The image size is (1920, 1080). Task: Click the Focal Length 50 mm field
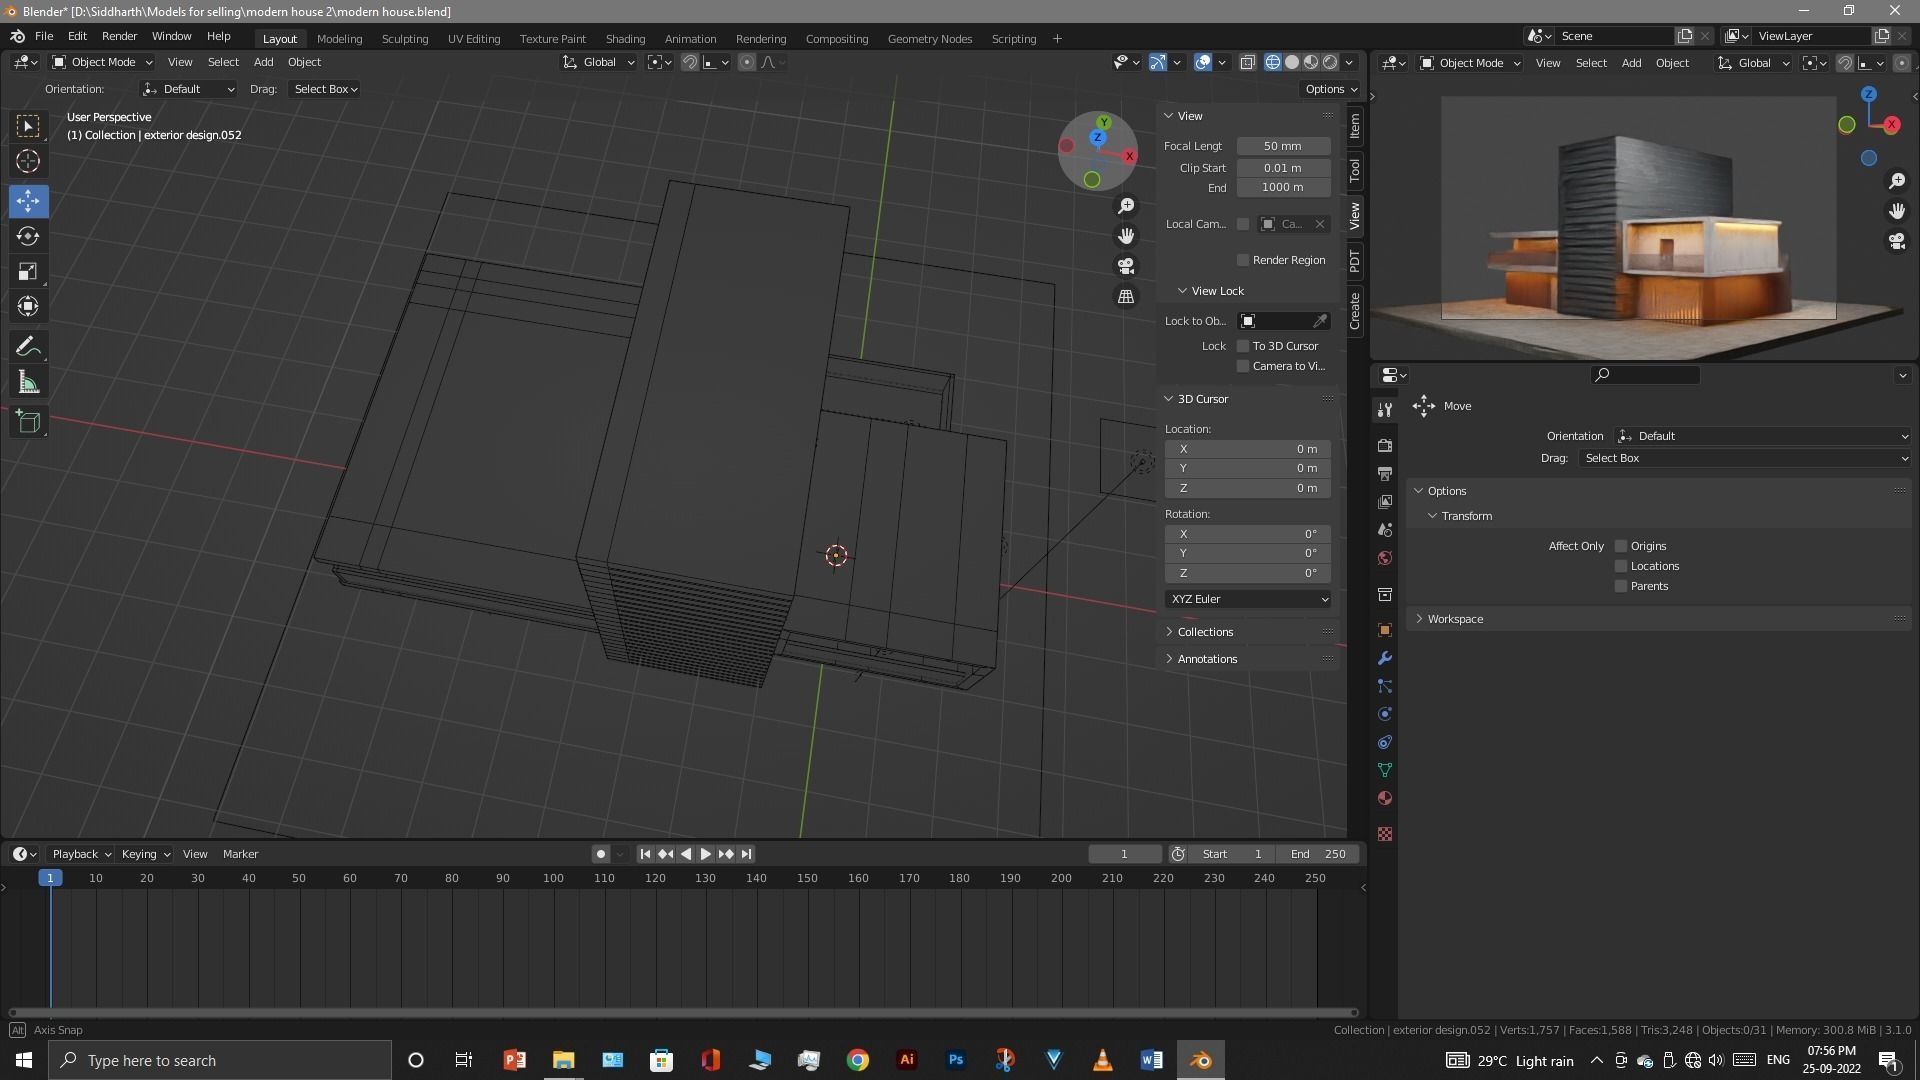1283,146
